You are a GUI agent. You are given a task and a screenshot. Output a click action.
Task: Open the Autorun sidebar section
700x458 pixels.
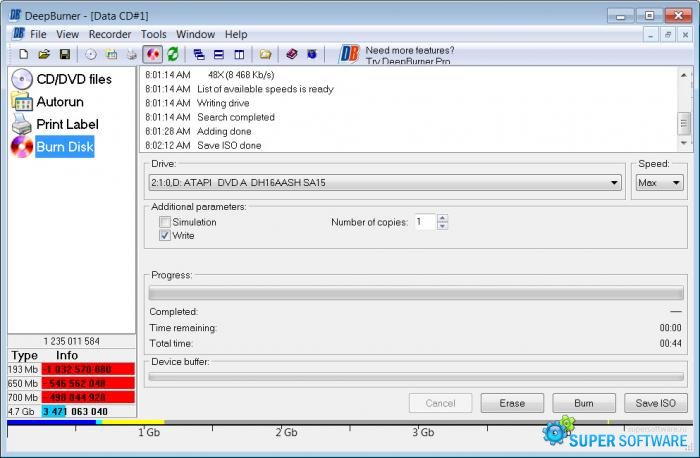click(47, 102)
